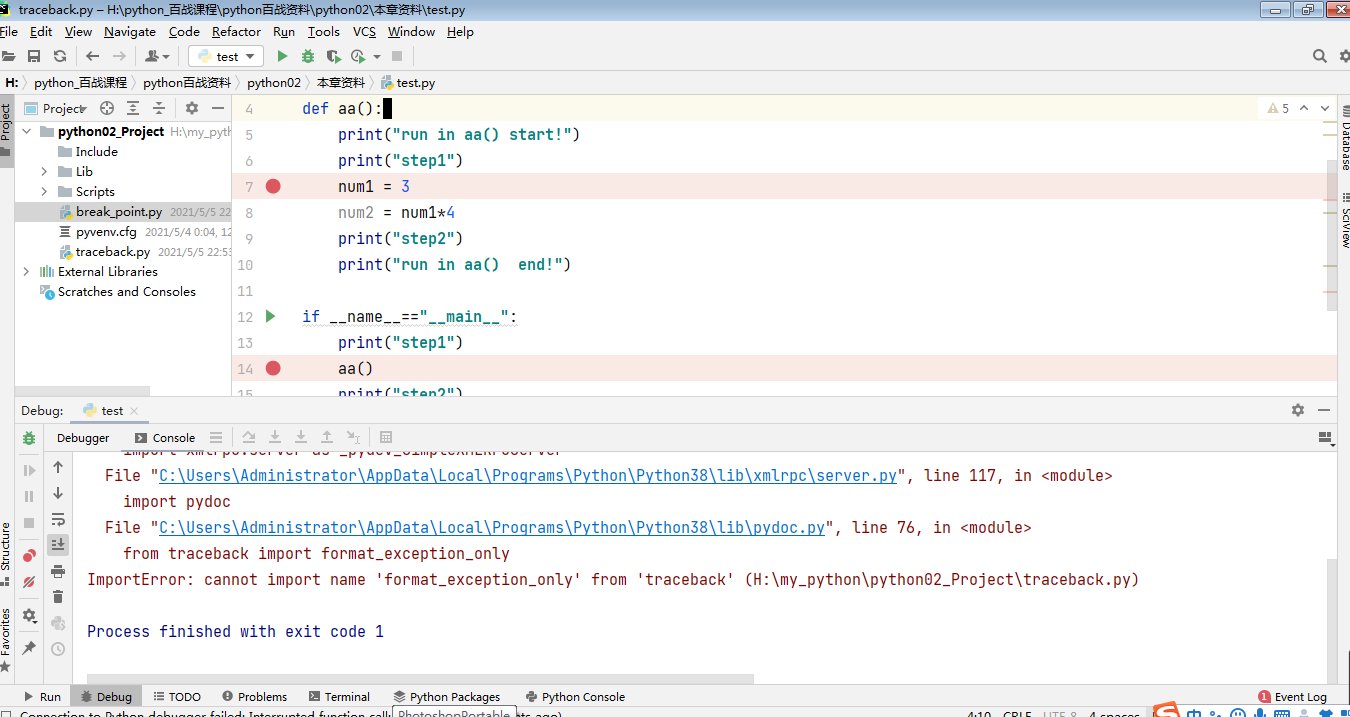Open the Refactor menu
The image size is (1350, 717).
[236, 32]
